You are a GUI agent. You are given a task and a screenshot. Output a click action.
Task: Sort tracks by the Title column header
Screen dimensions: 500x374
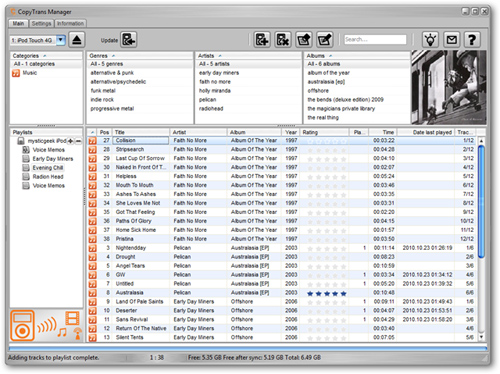(141, 132)
